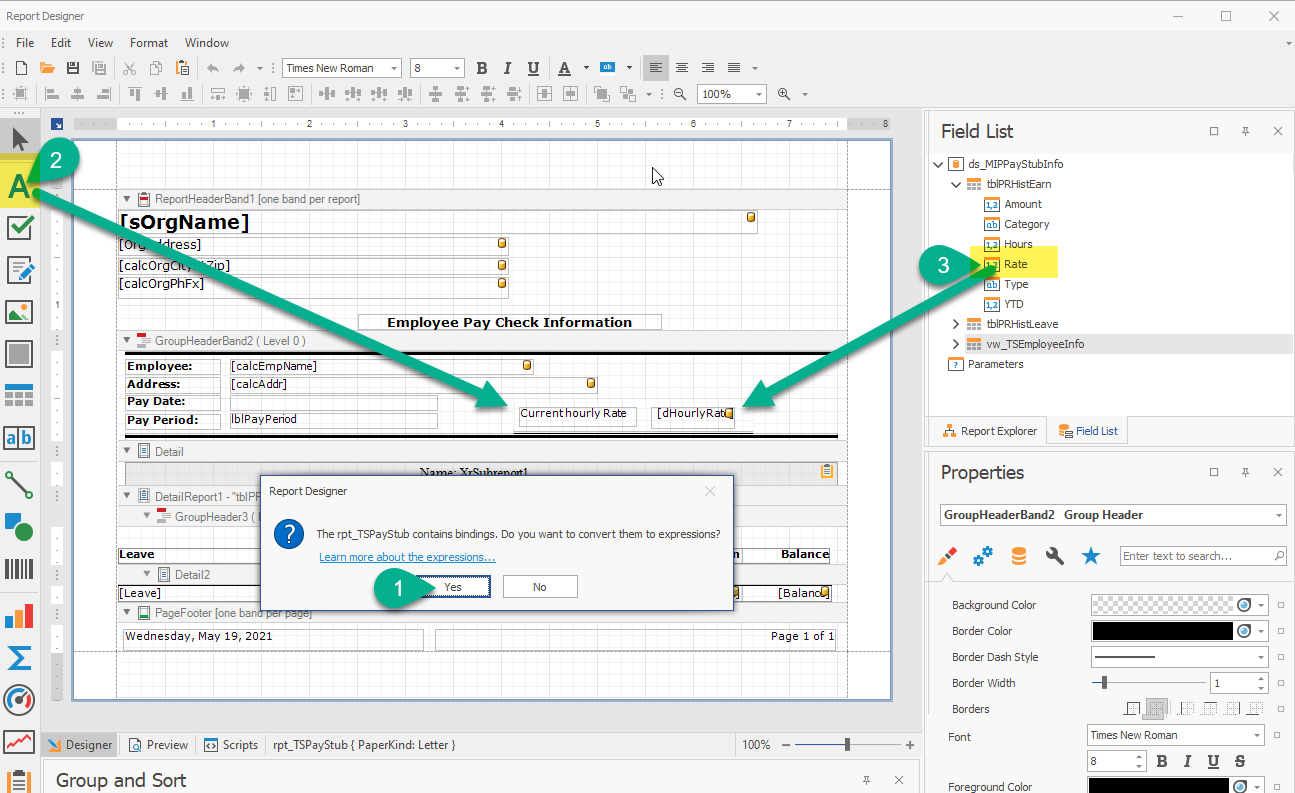Switch to the Preview tab
Screen dimensions: 1295x793
[159, 745]
